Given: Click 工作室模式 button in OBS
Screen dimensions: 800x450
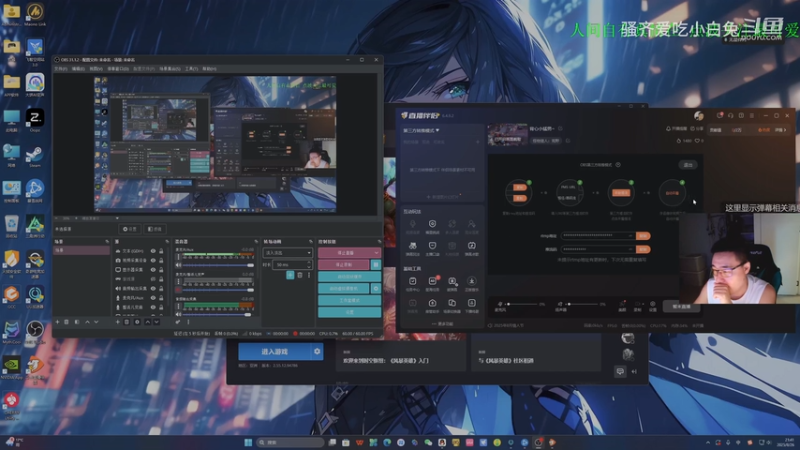Looking at the screenshot, I should click(349, 300).
